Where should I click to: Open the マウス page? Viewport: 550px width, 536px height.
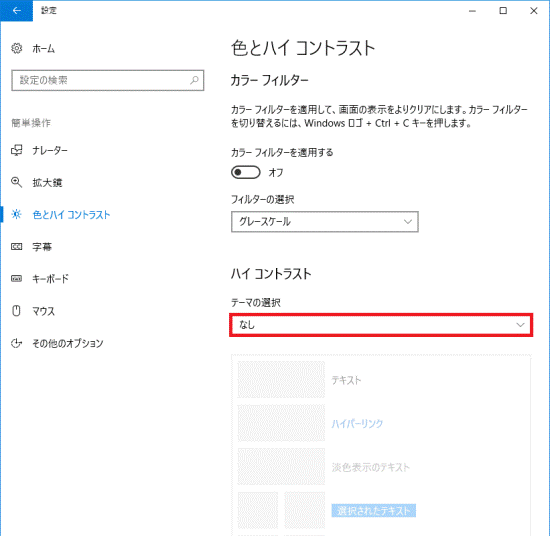click(x=43, y=311)
